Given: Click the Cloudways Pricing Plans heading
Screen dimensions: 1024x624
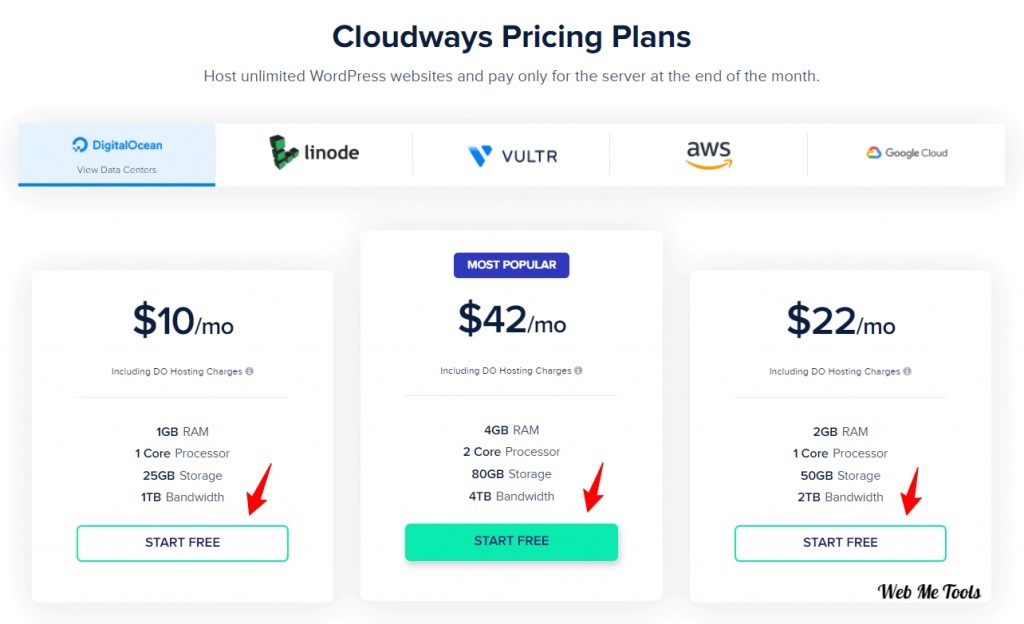Looking at the screenshot, I should [511, 37].
